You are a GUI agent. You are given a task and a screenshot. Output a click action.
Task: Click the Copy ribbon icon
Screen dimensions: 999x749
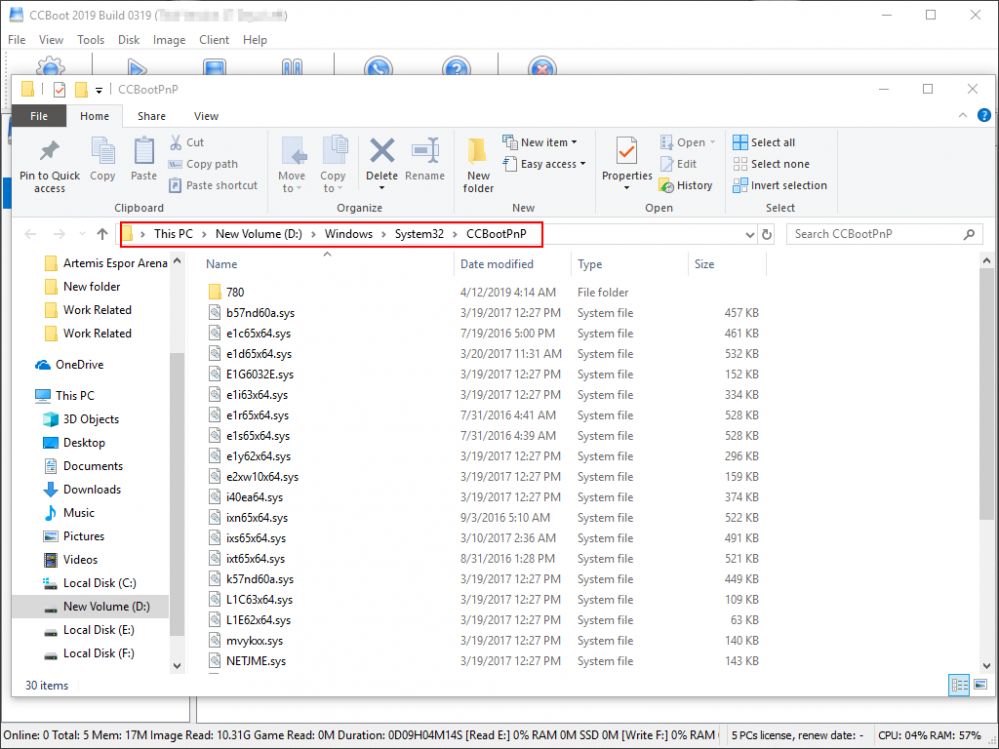coord(103,151)
